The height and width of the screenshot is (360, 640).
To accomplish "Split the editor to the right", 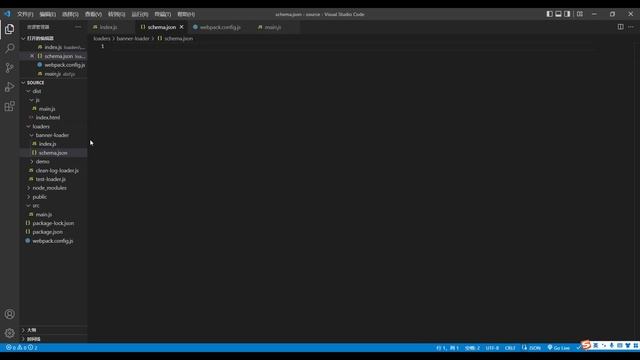I will click(620, 27).
